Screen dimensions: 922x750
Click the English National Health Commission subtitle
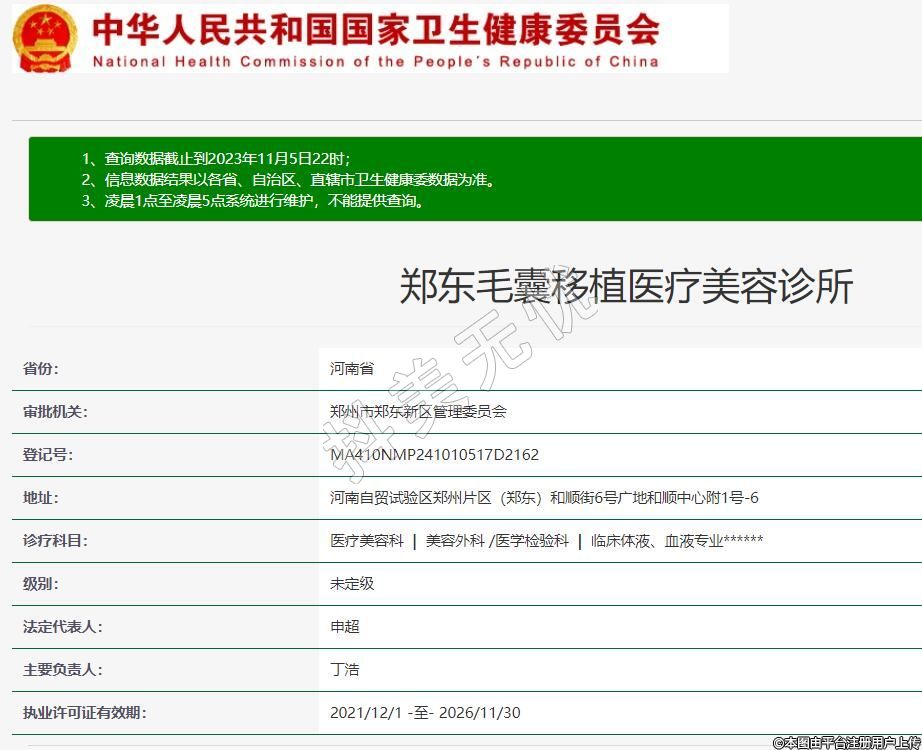coord(376,61)
